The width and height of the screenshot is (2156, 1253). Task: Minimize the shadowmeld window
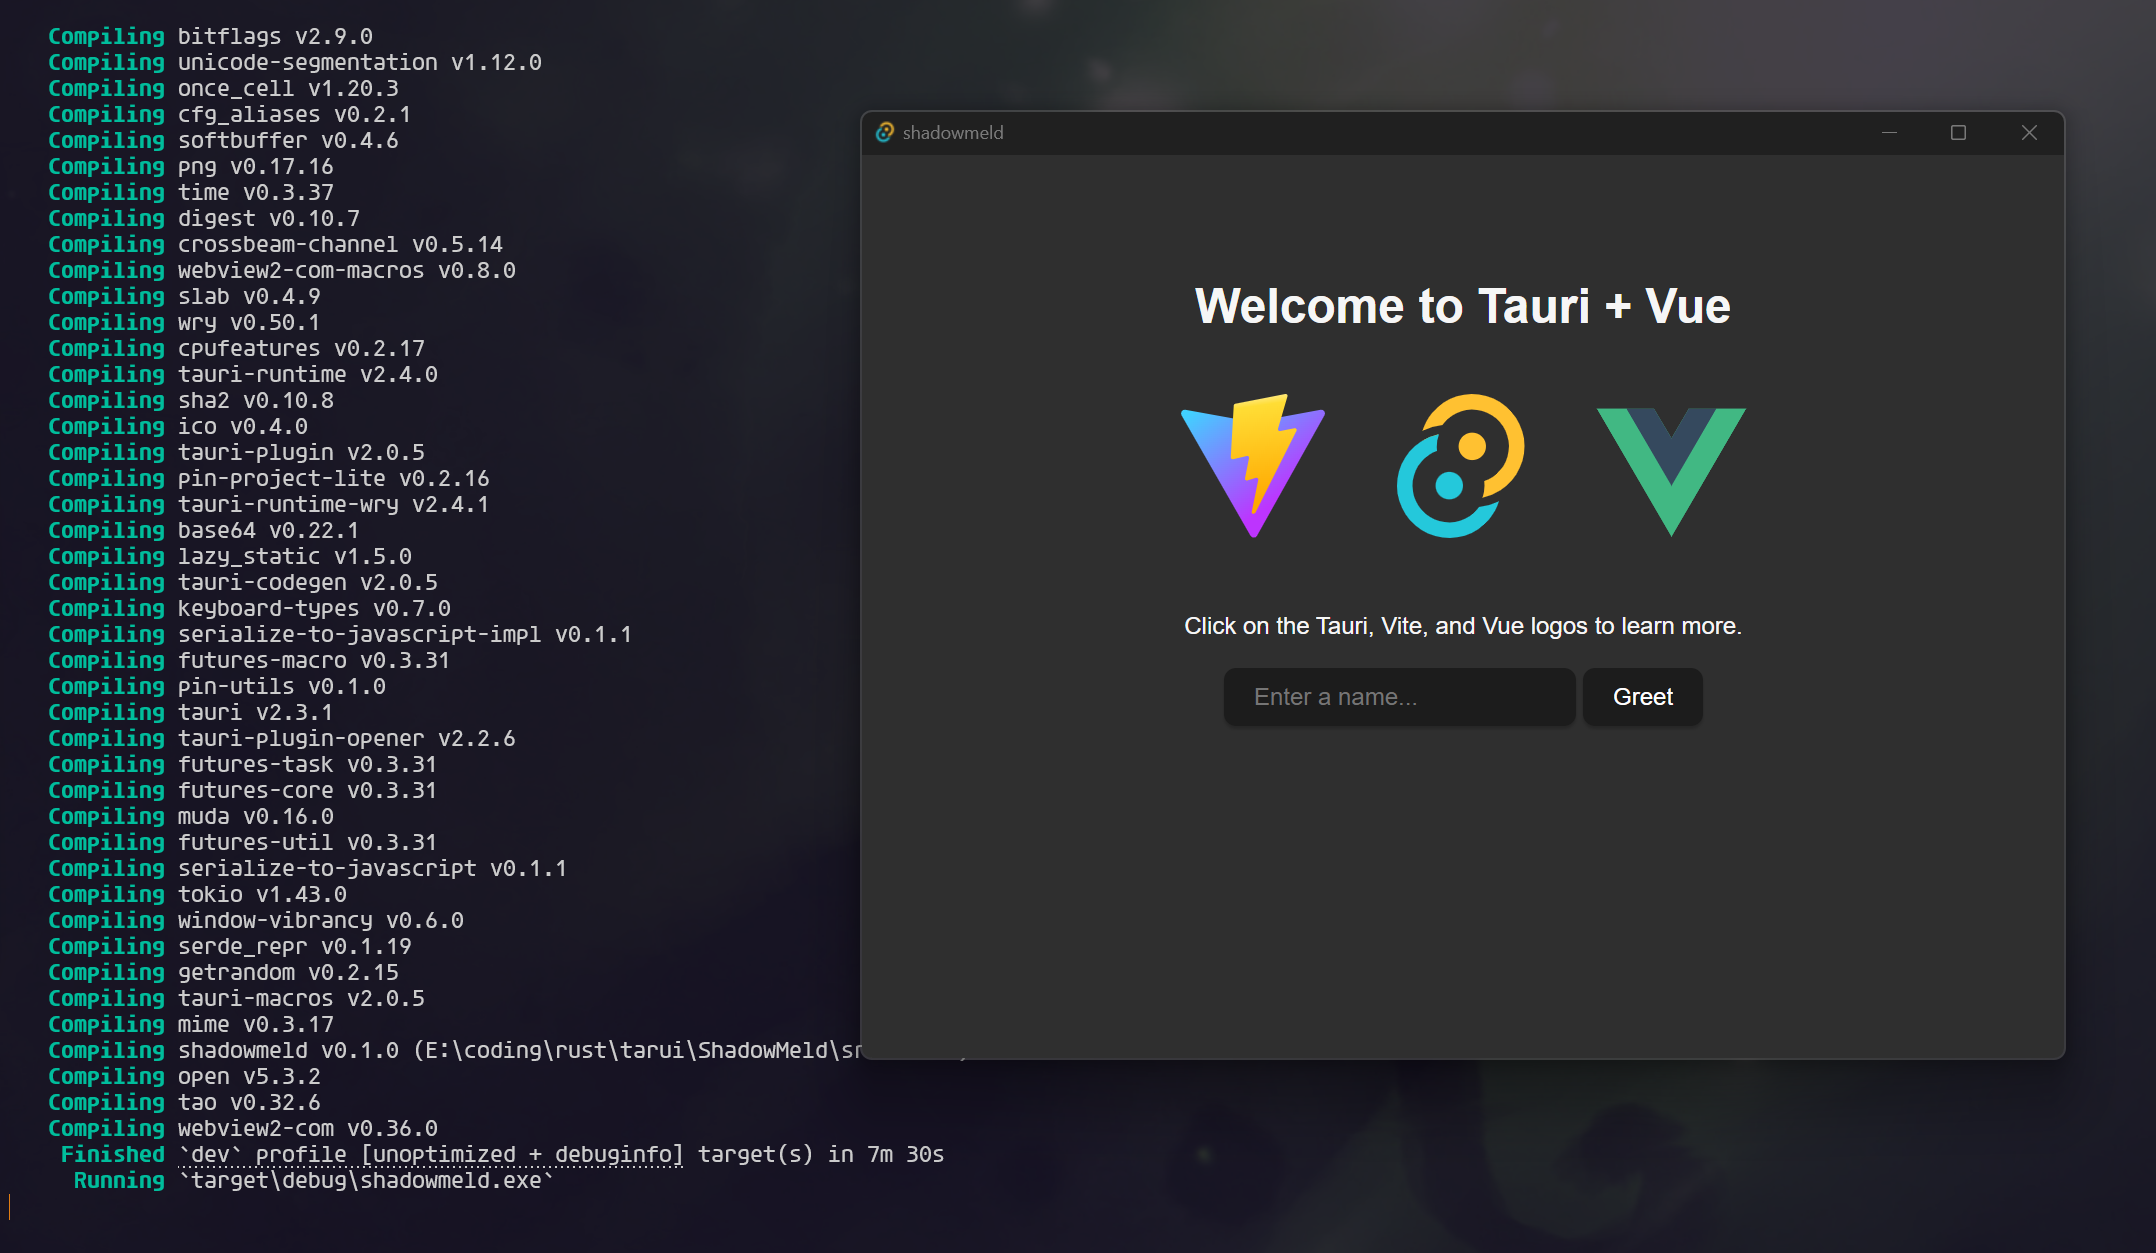(x=1889, y=133)
